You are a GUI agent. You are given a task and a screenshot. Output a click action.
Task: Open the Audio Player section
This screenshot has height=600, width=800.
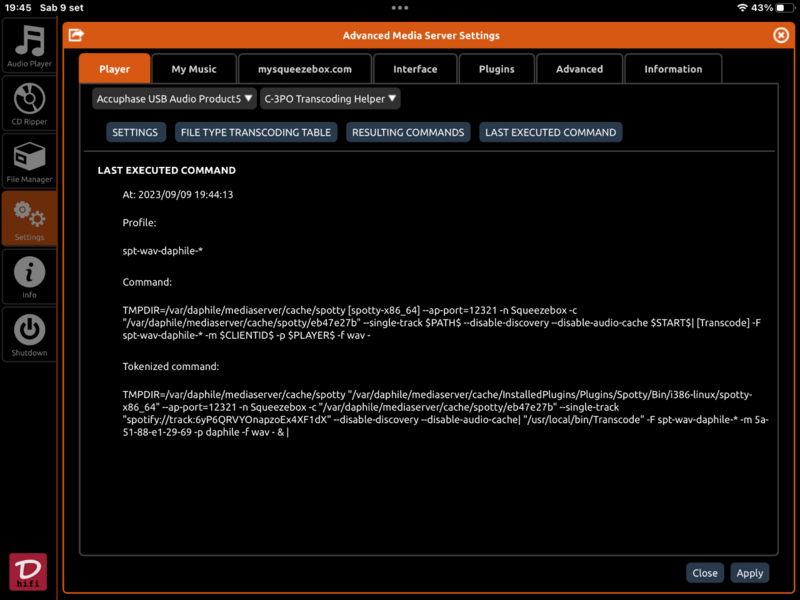30,44
